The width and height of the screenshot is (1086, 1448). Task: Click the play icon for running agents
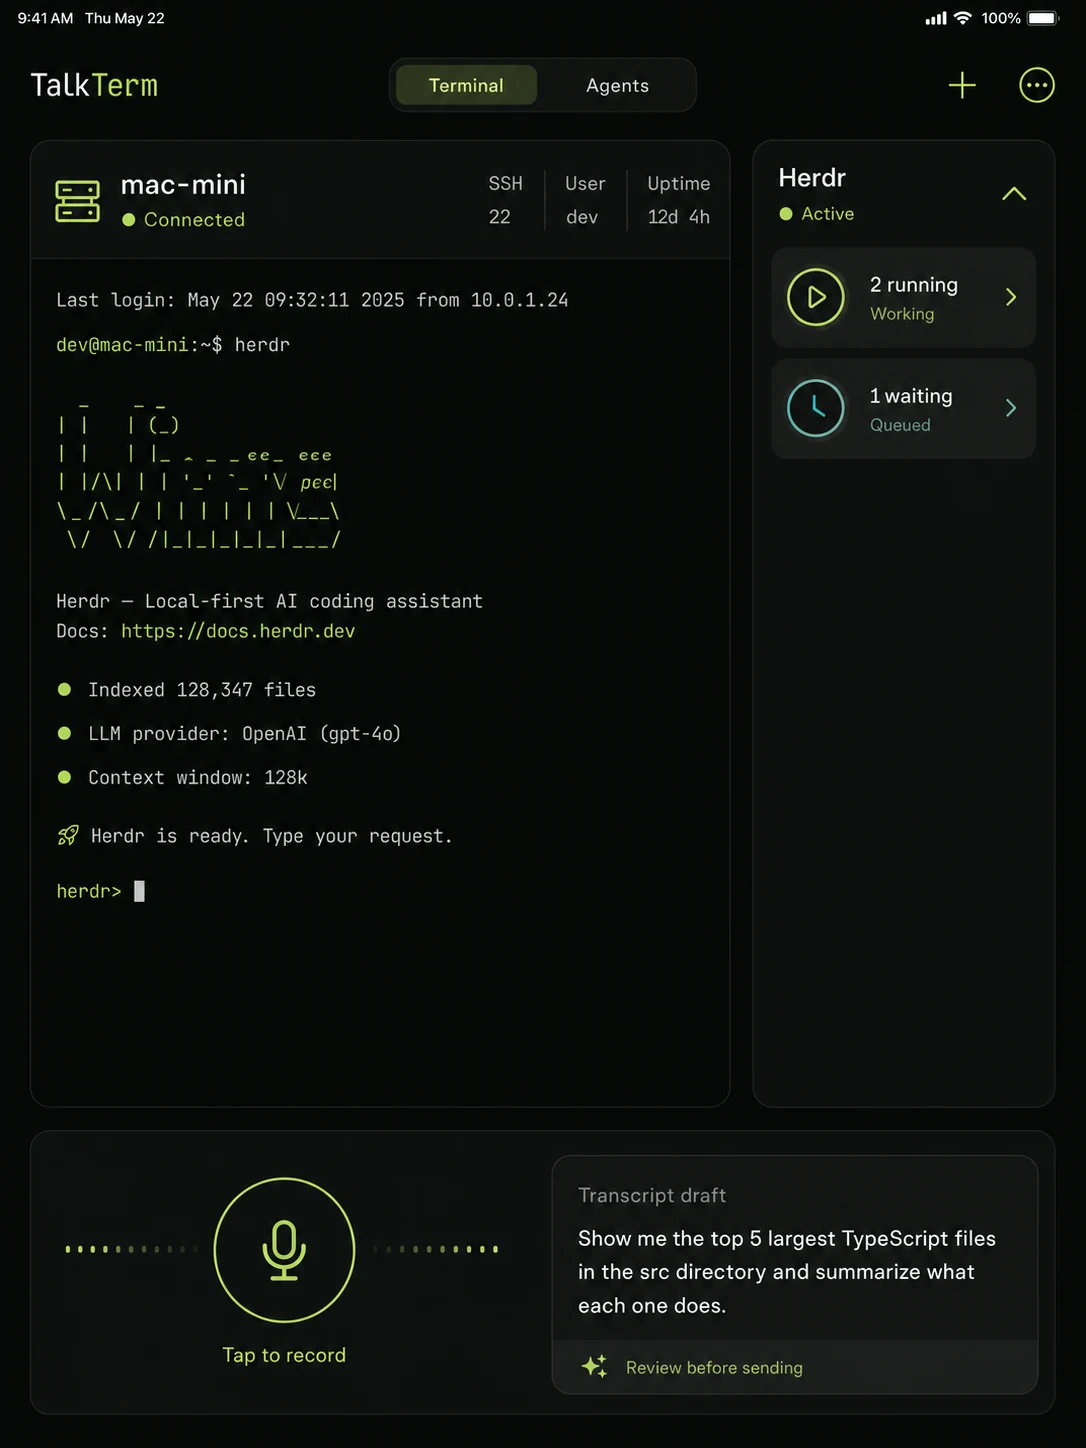pos(816,297)
